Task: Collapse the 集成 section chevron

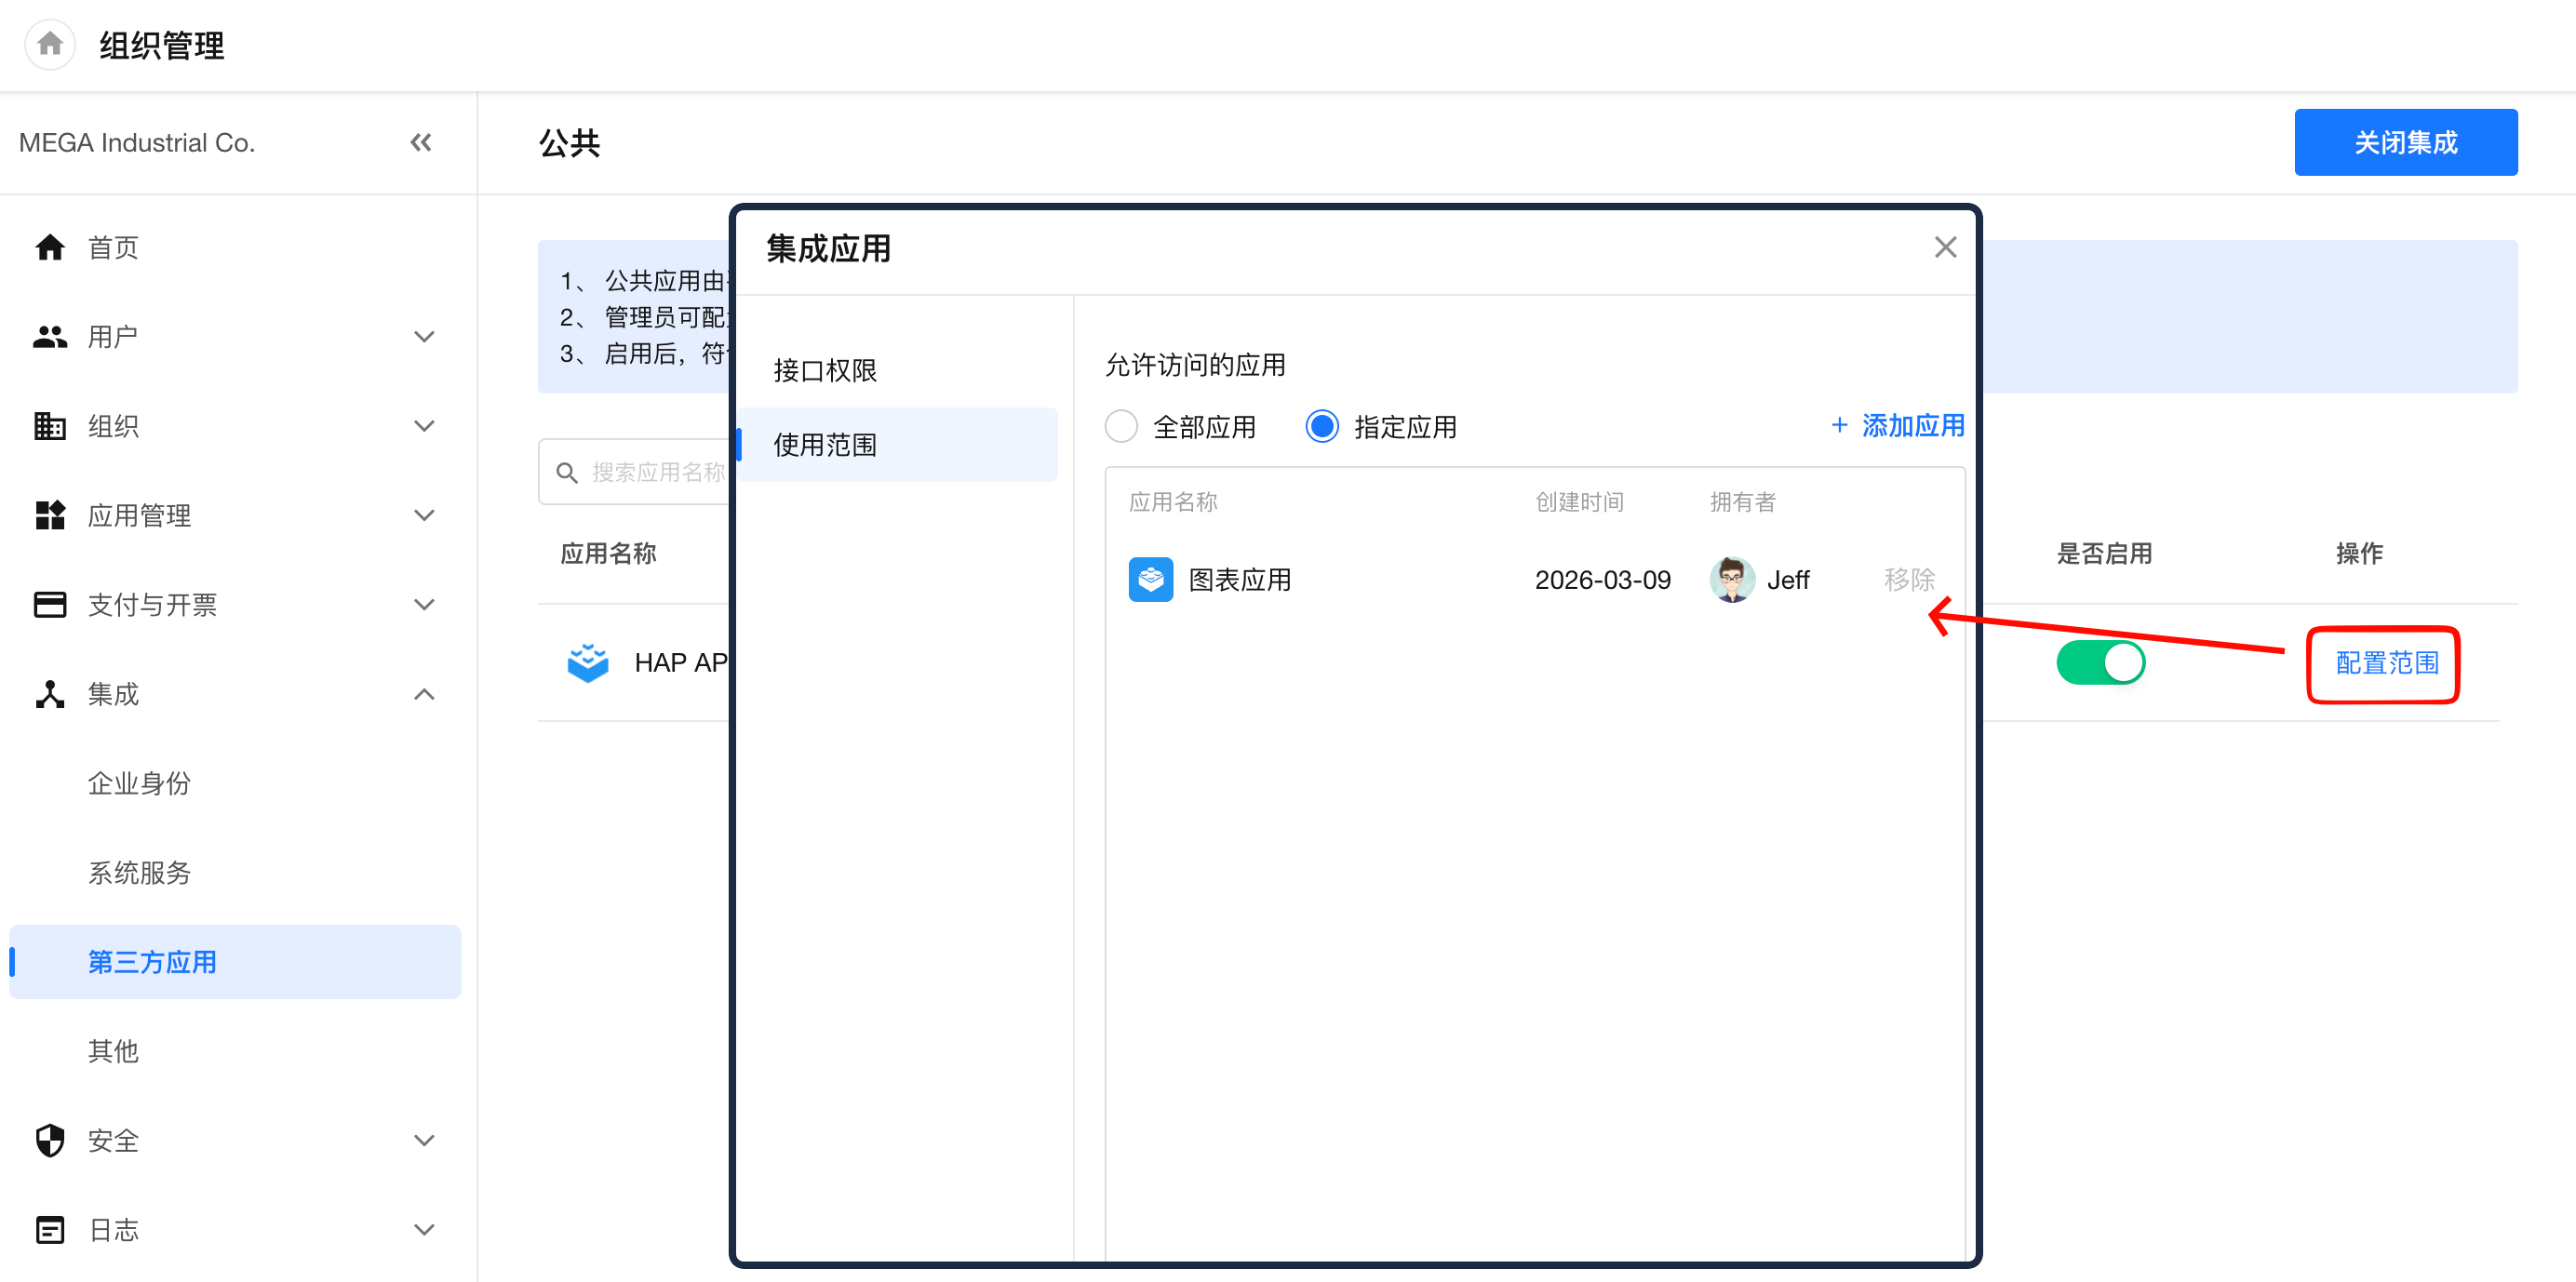Action: [x=424, y=694]
